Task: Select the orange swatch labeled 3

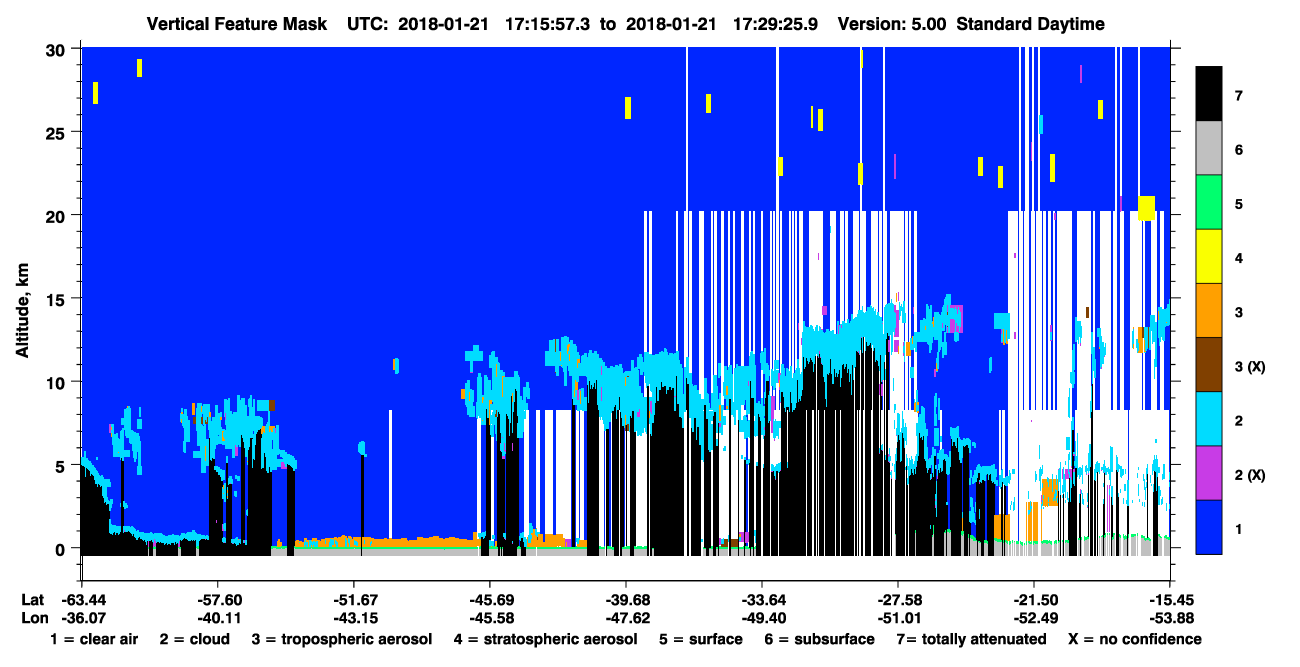Action: coord(1209,311)
